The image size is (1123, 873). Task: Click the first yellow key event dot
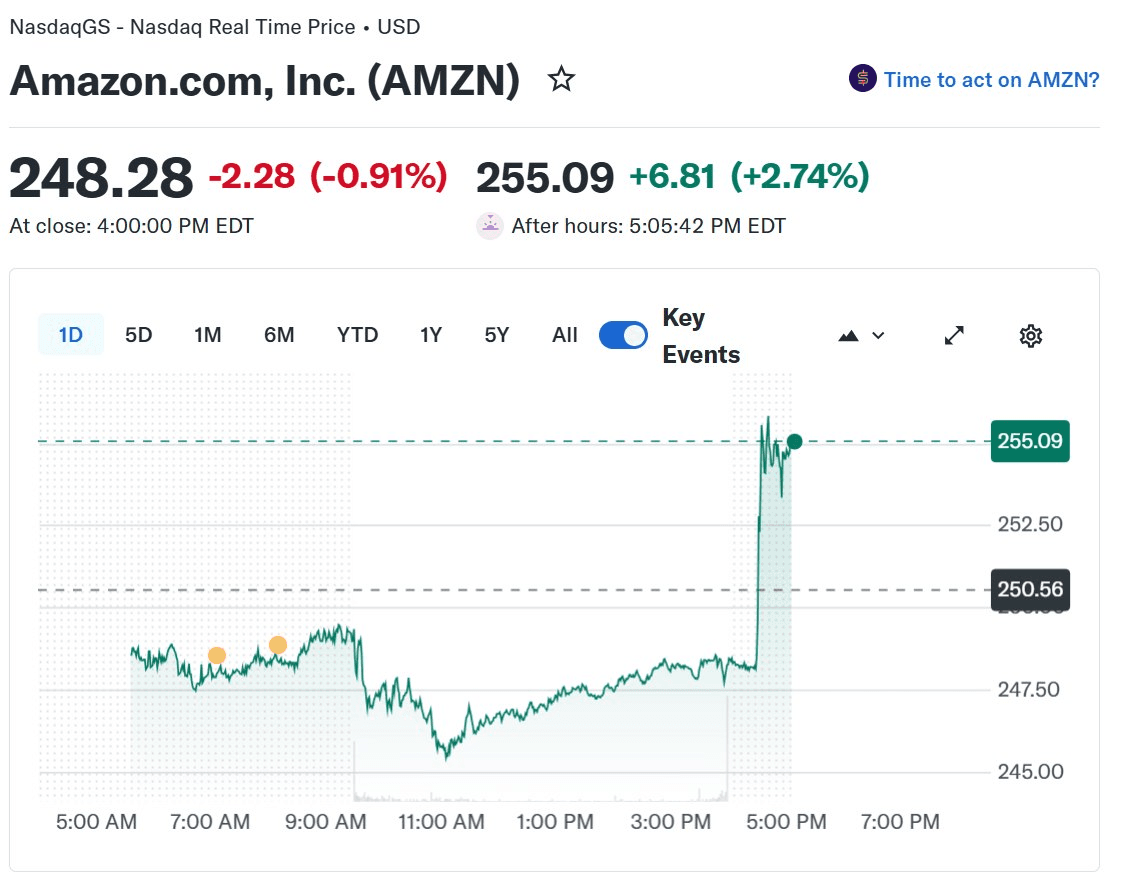[217, 656]
